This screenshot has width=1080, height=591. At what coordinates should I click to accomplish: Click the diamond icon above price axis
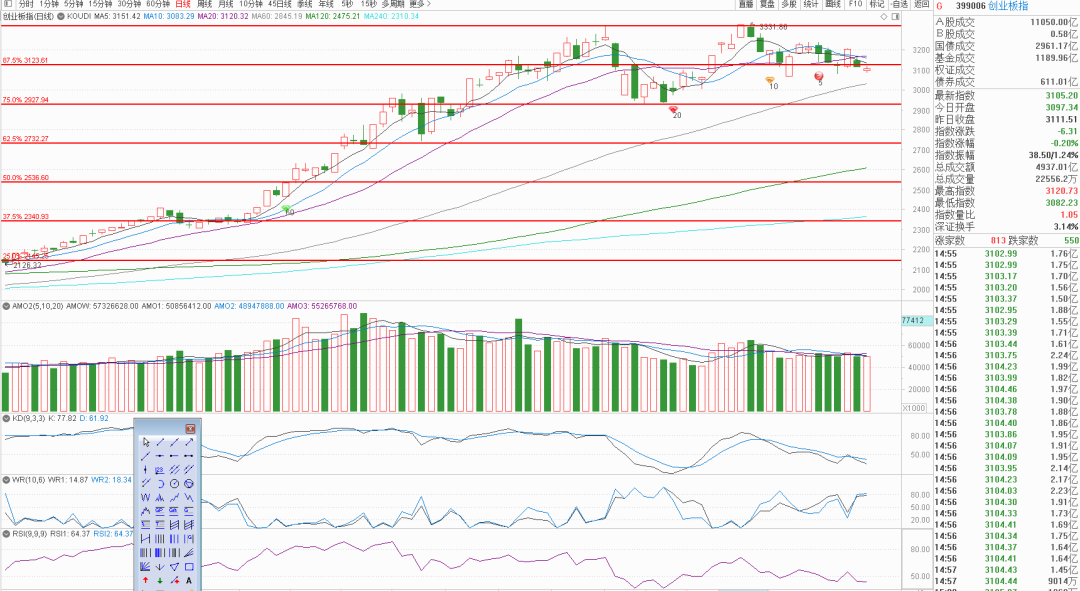pyautogui.click(x=885, y=15)
